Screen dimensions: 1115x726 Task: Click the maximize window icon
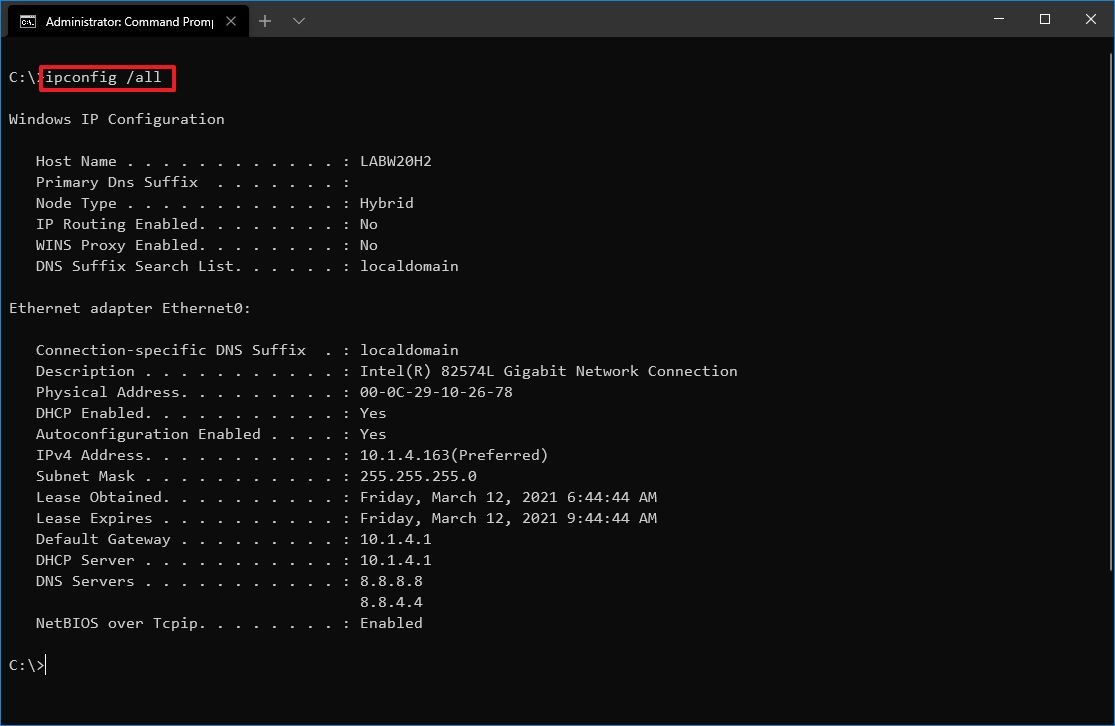click(1044, 19)
